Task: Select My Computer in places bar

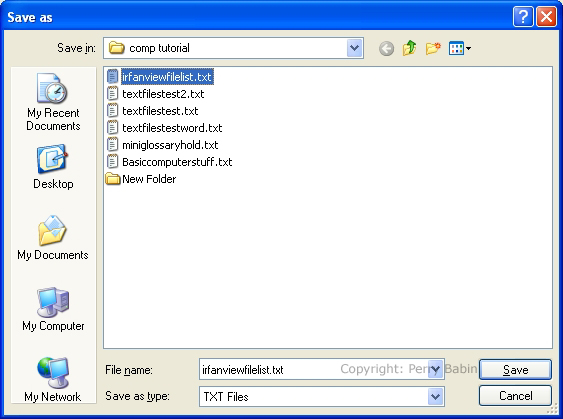Action: tap(53, 309)
